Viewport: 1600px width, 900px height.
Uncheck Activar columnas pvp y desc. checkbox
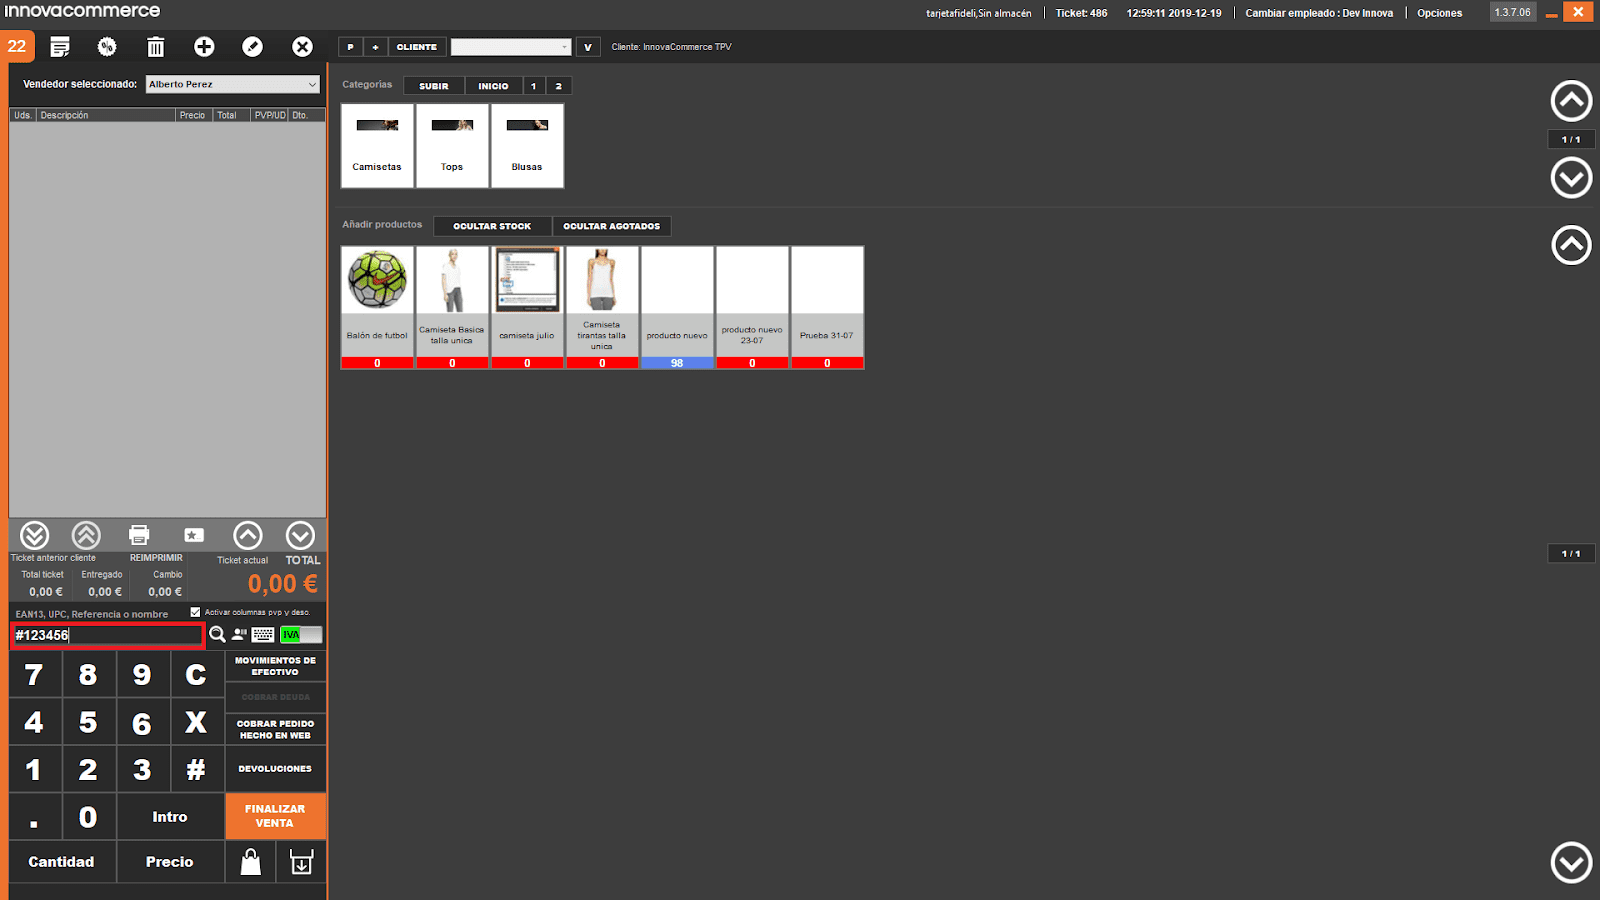click(x=195, y=612)
